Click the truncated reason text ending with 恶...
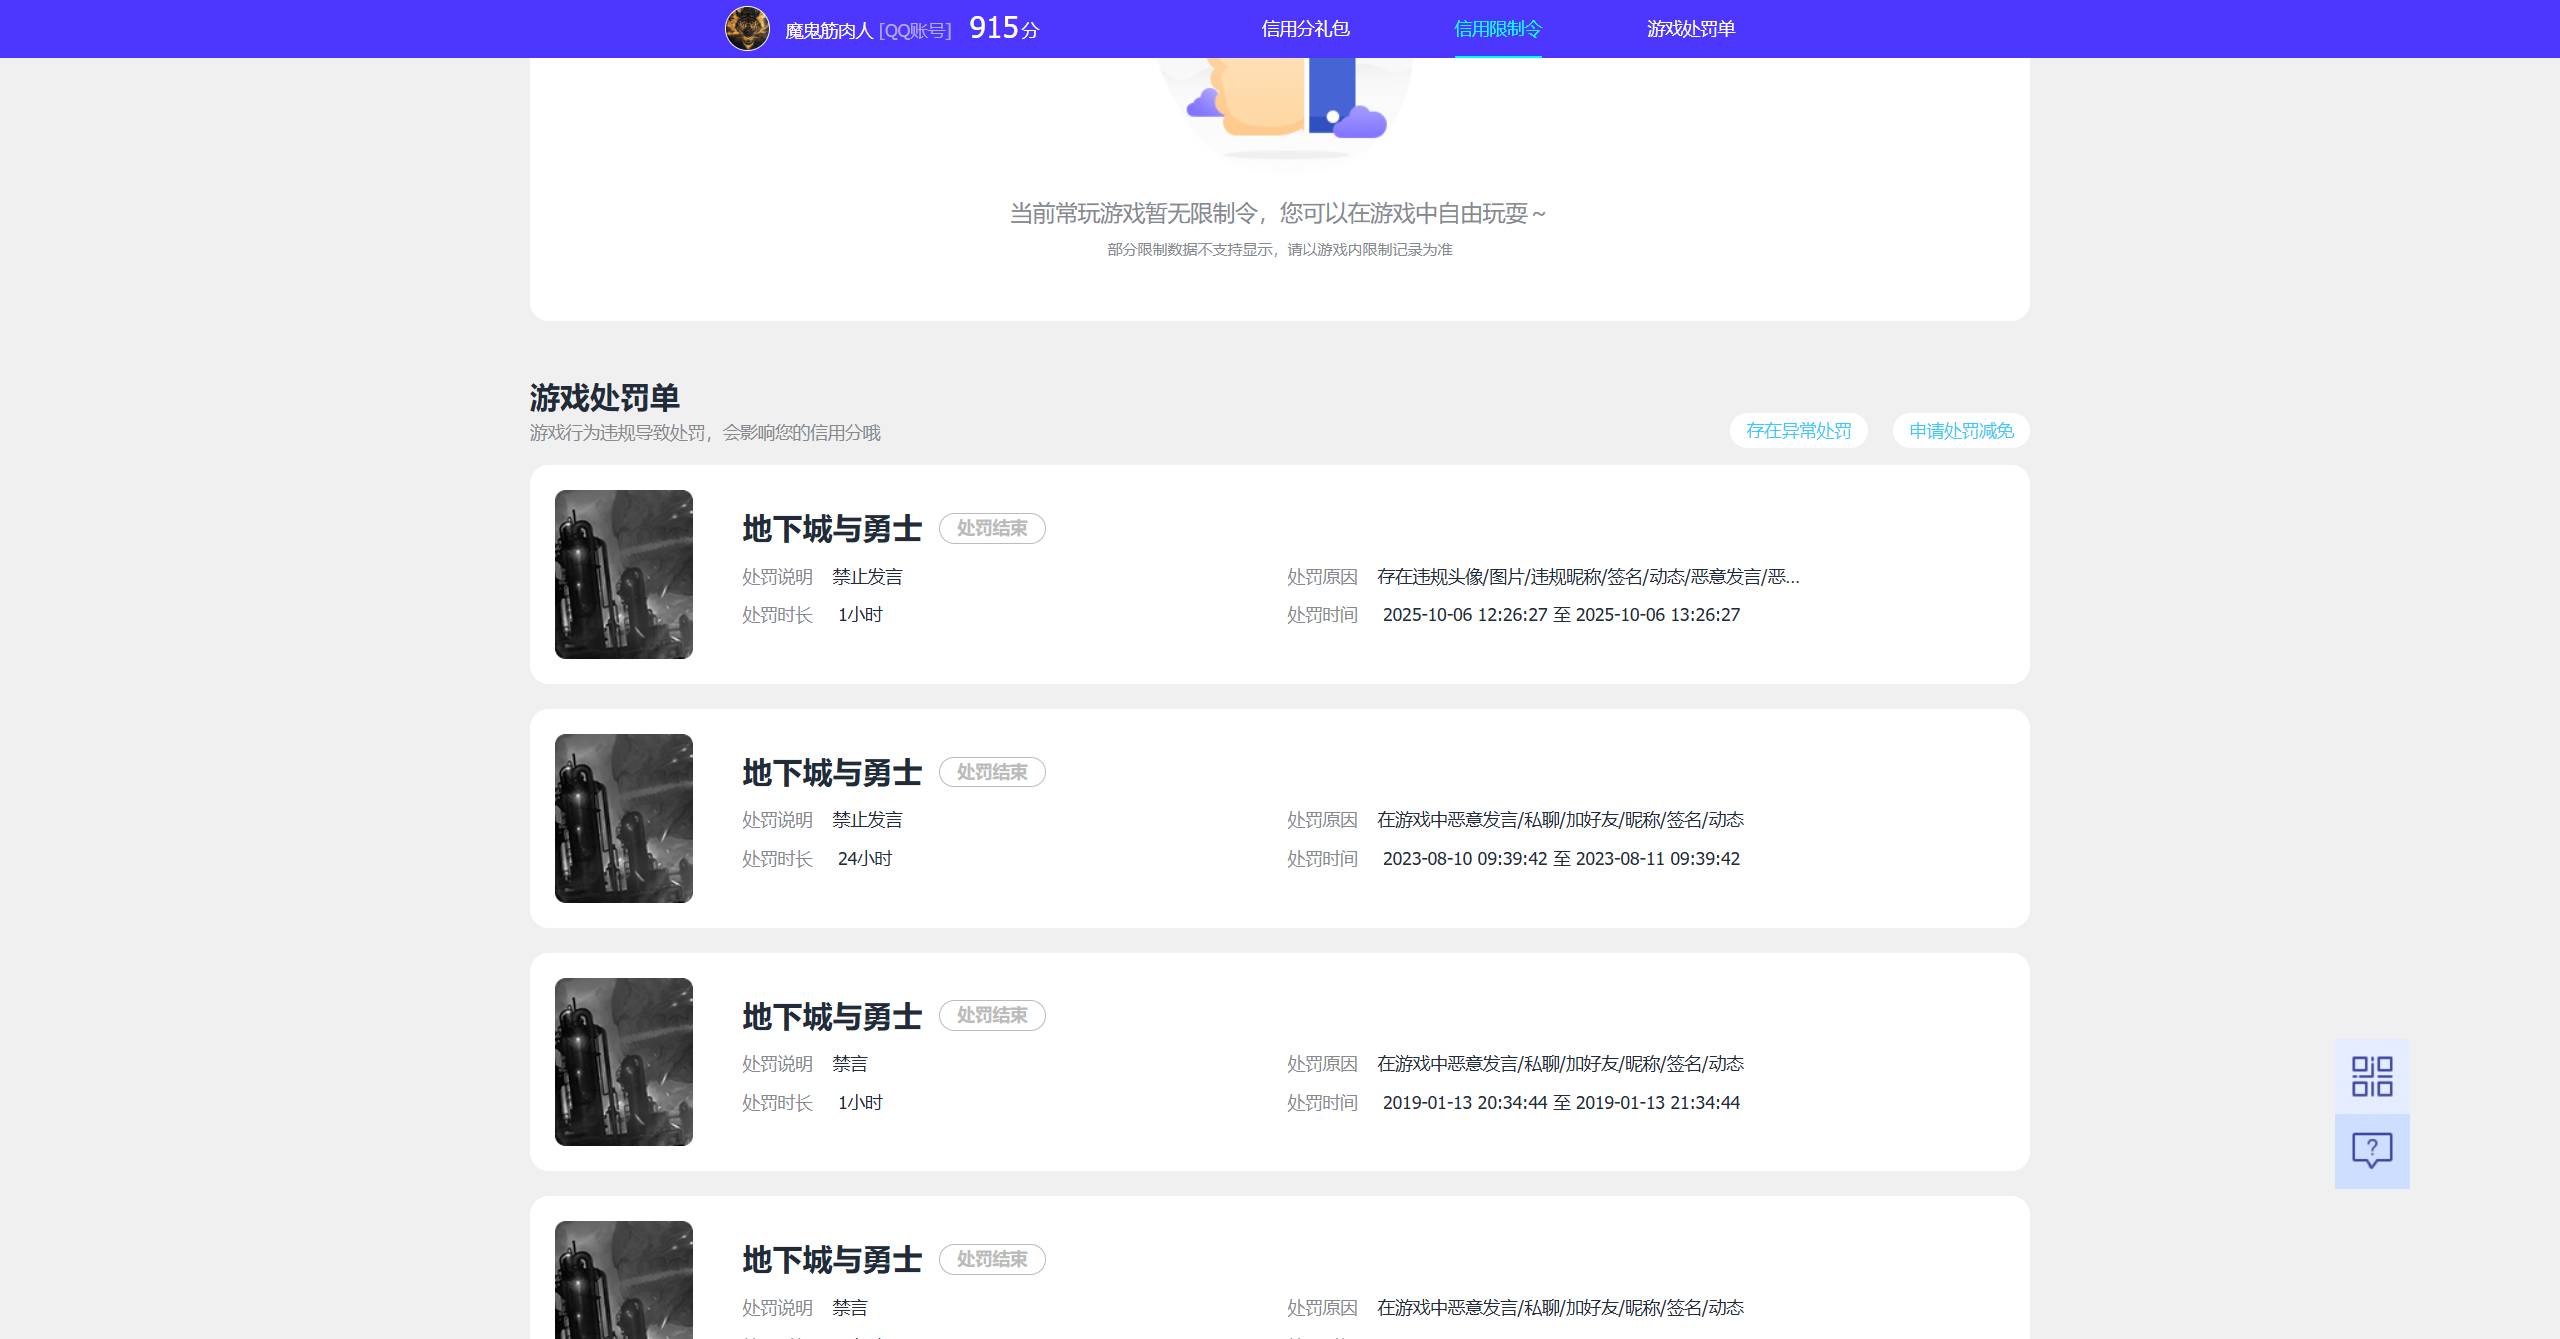Viewport: 2560px width, 1339px height. coord(1587,577)
